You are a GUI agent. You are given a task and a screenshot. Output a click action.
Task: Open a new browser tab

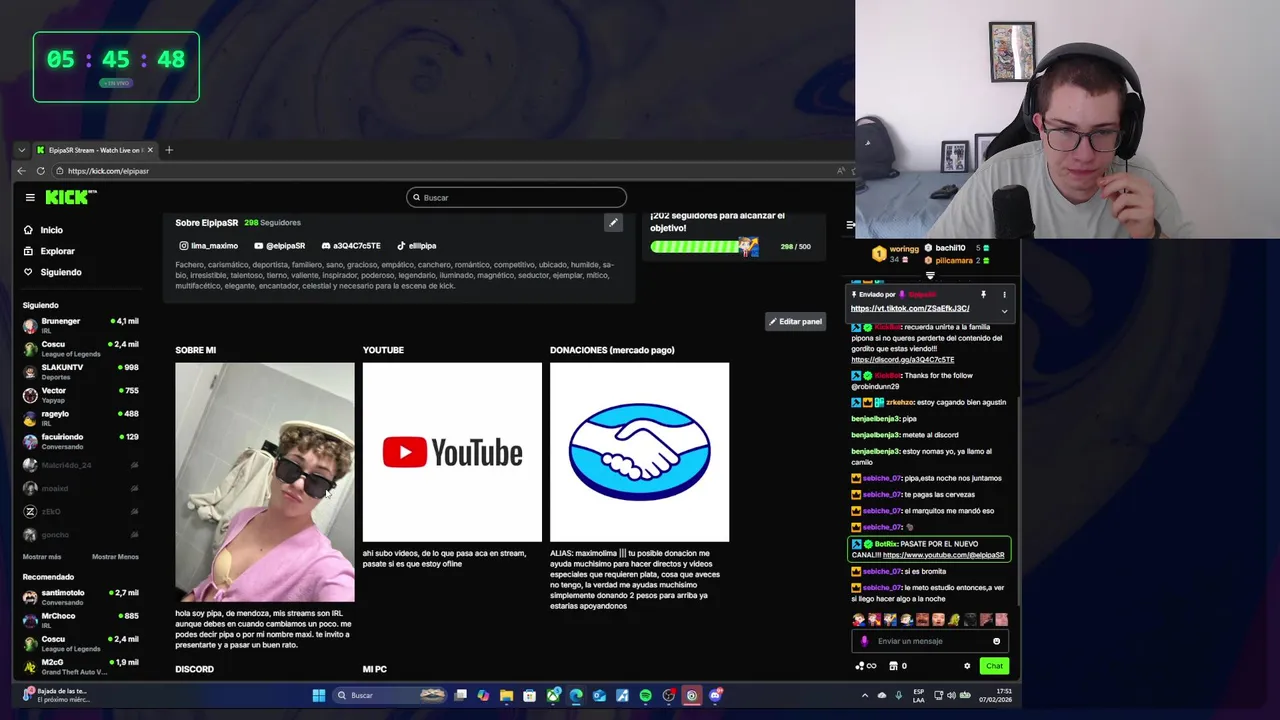click(169, 150)
